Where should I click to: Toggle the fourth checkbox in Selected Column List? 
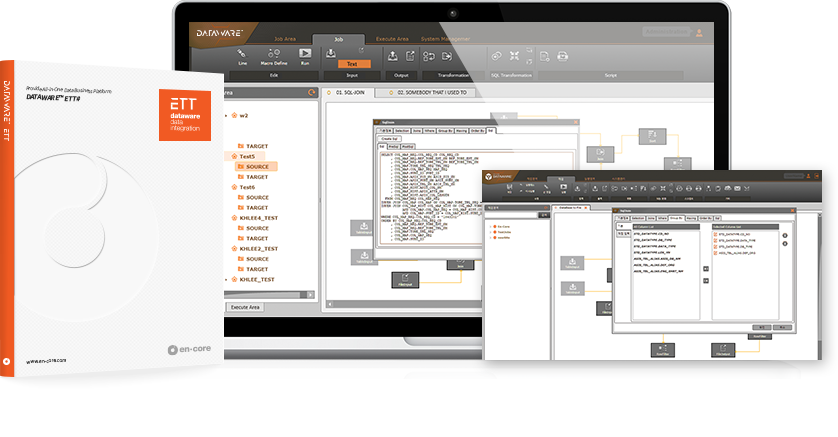(x=716, y=253)
